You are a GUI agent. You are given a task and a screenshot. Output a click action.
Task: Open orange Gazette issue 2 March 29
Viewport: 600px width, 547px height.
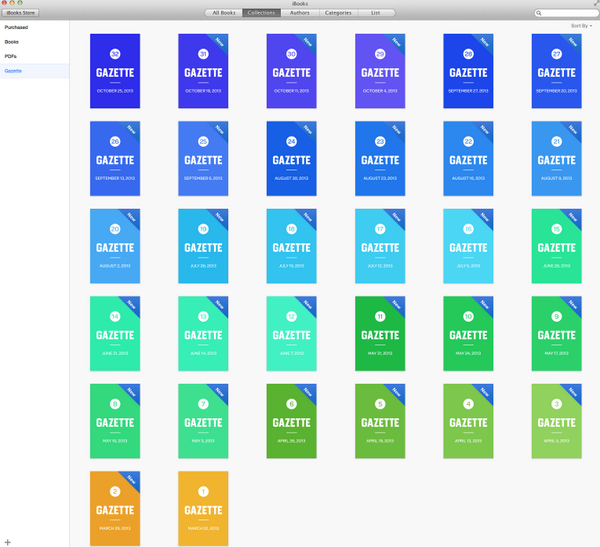115,508
